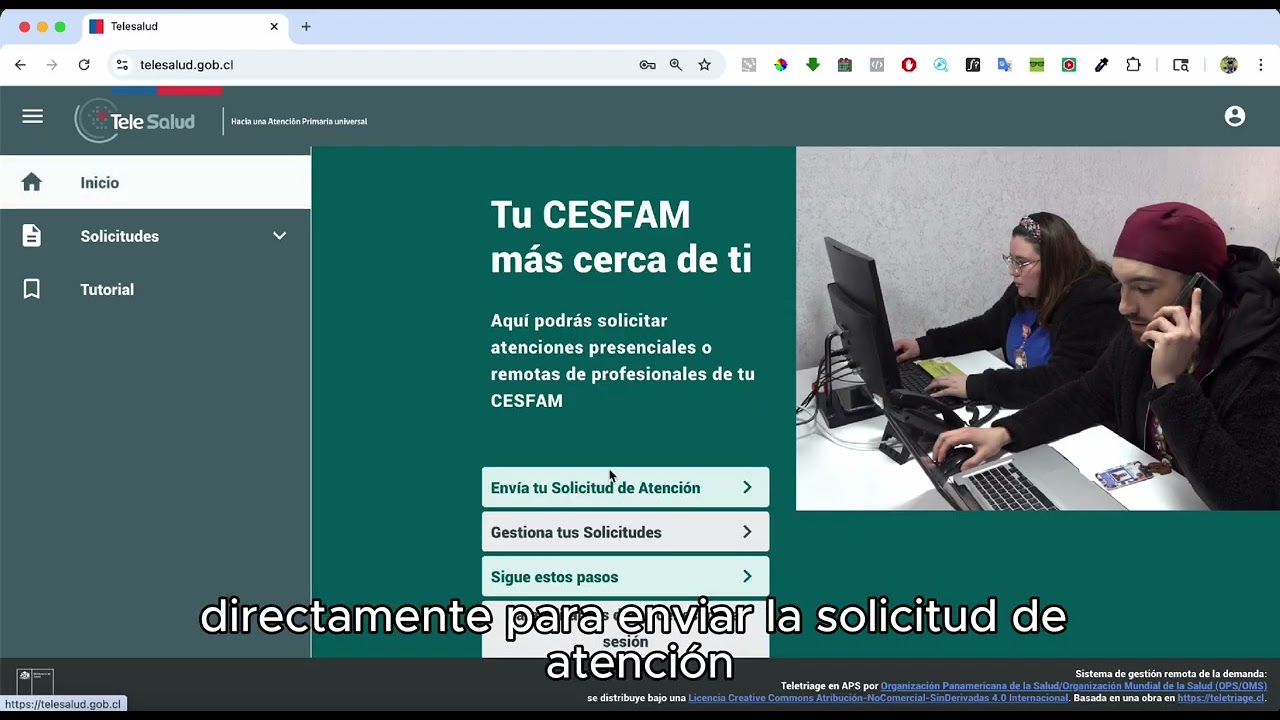Click the code brackets extension icon
The image size is (1280, 720).
(x=877, y=65)
